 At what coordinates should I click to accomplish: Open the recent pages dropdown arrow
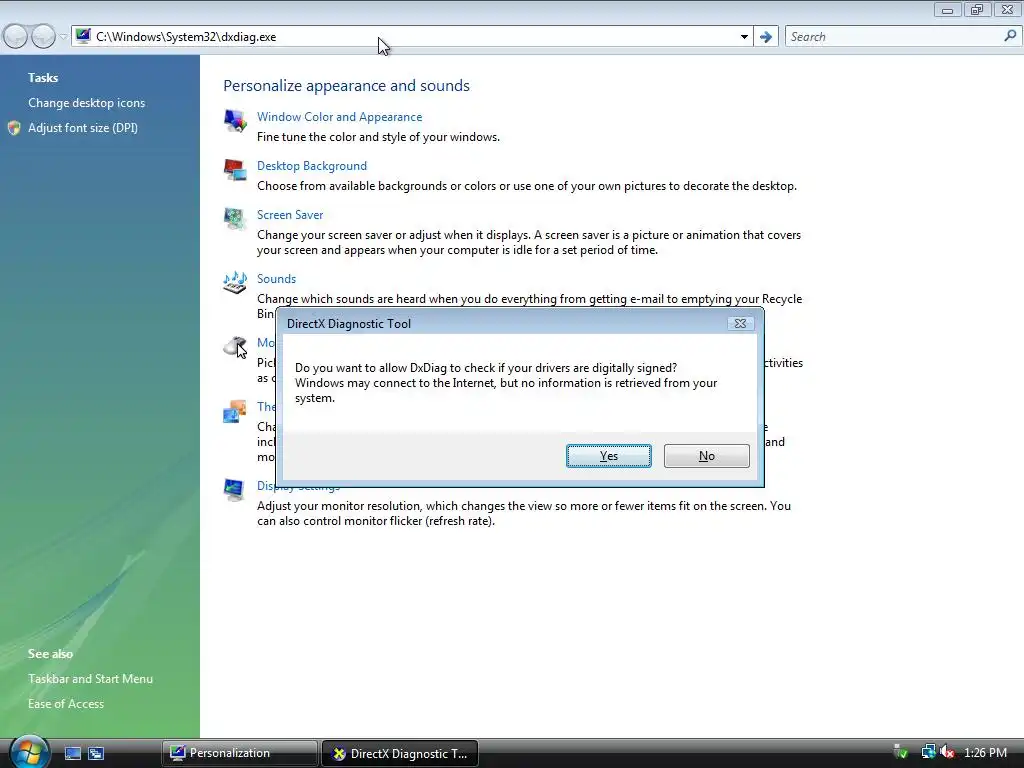[x=63, y=37]
